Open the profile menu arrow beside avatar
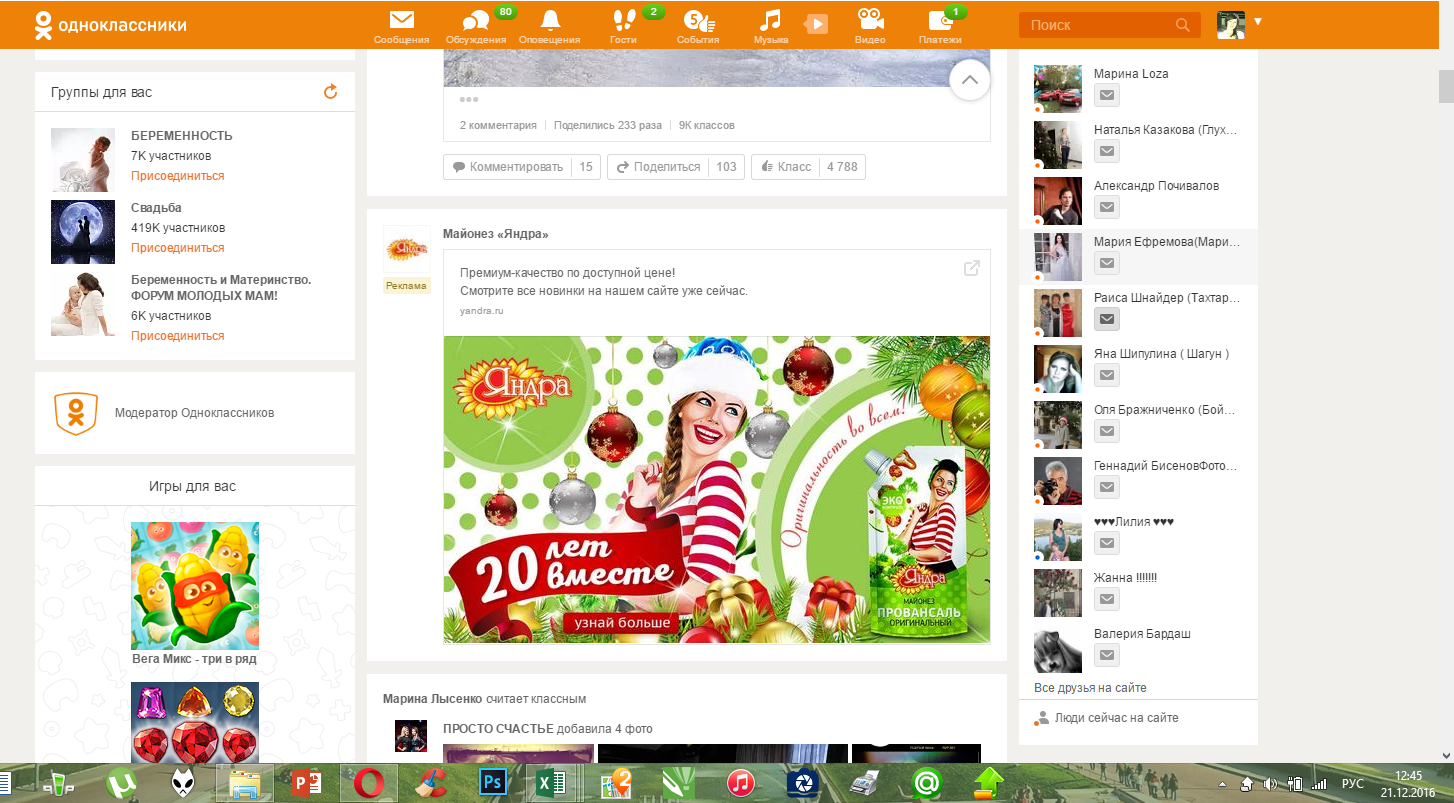The width and height of the screenshot is (1454, 803). pyautogui.click(x=1257, y=21)
